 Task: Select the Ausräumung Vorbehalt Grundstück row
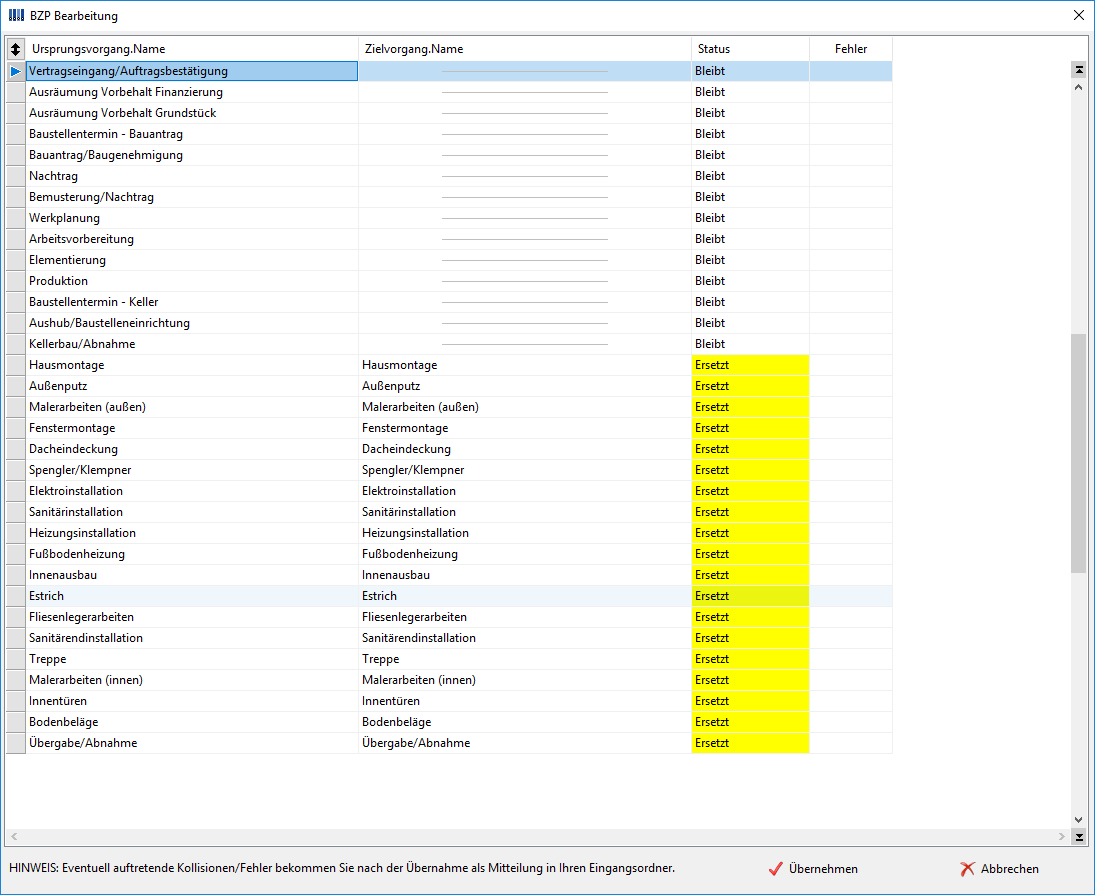point(449,113)
